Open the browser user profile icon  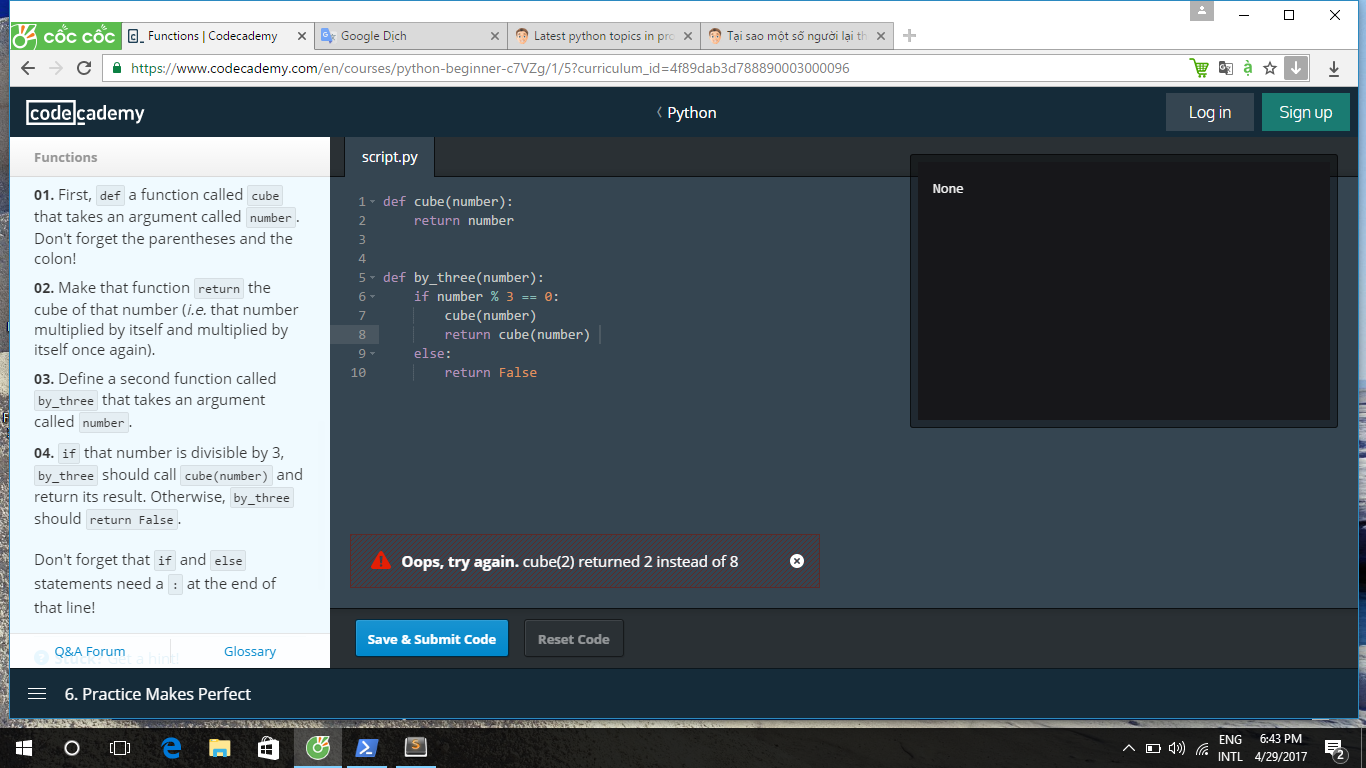click(x=1201, y=12)
